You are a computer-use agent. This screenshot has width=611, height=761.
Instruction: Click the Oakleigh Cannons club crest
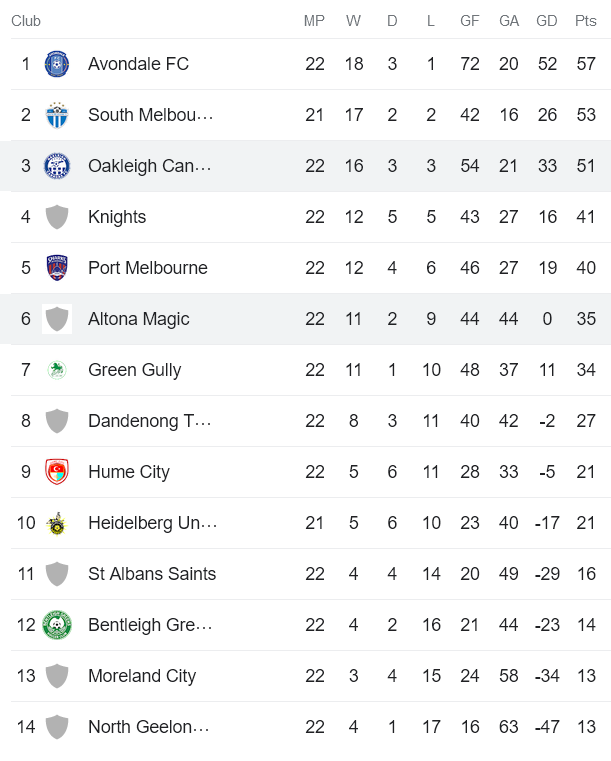coord(57,166)
